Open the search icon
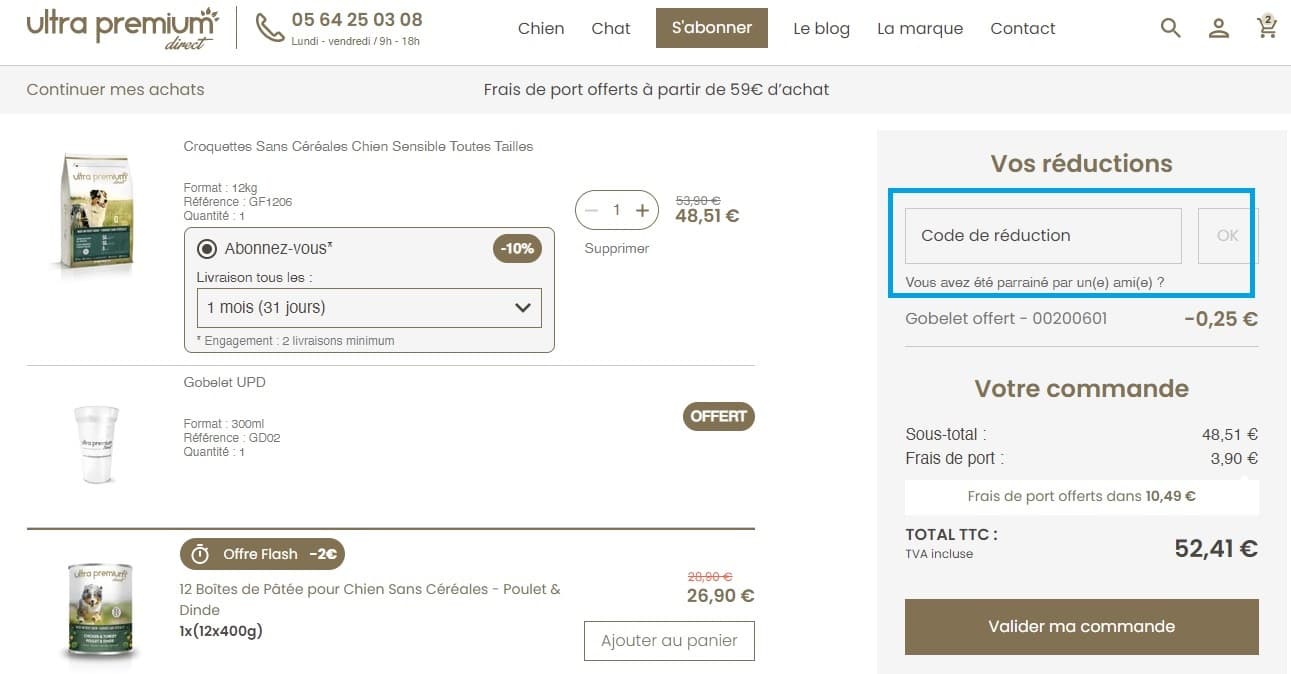Image resolution: width=1291 pixels, height=674 pixels. (x=1169, y=28)
